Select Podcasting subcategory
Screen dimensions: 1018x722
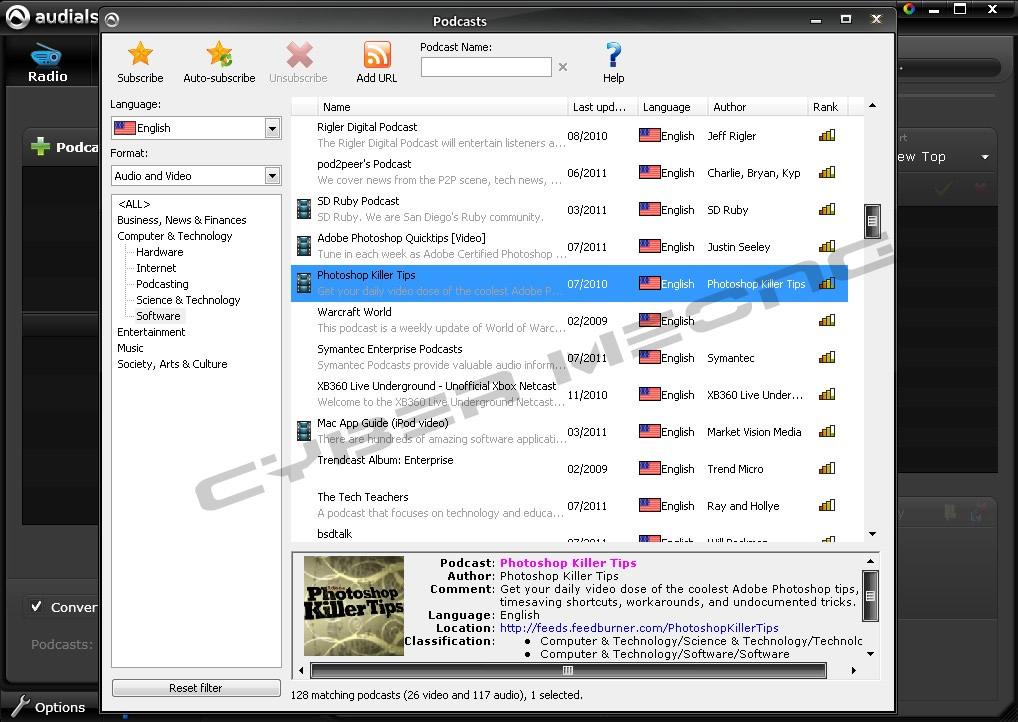click(162, 284)
